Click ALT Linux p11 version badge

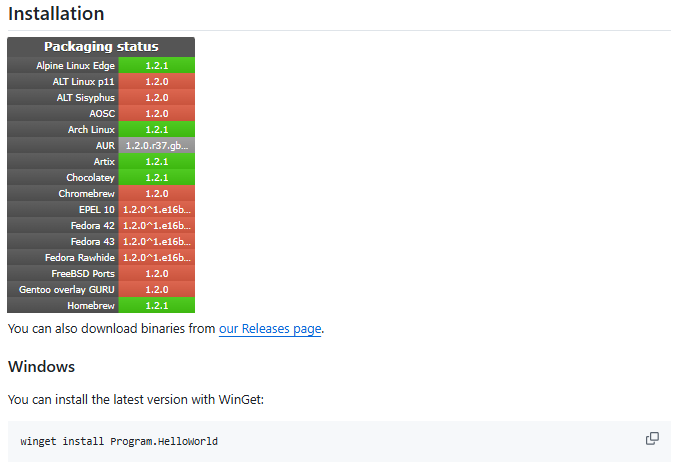pyautogui.click(x=156, y=81)
